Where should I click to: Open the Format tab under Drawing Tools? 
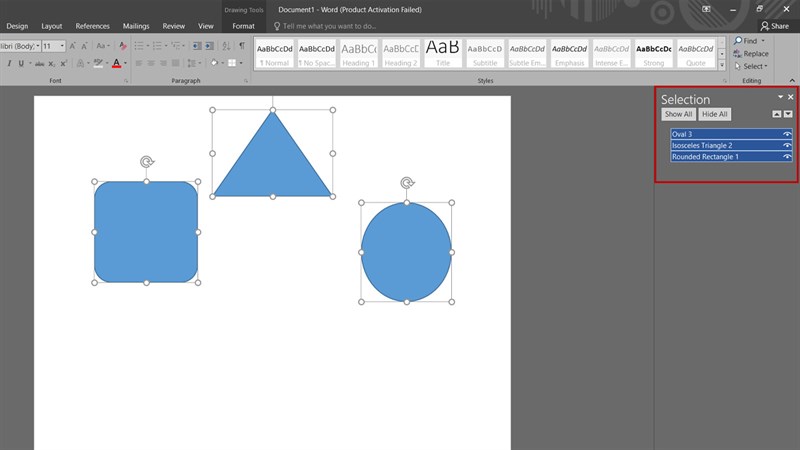click(243, 26)
